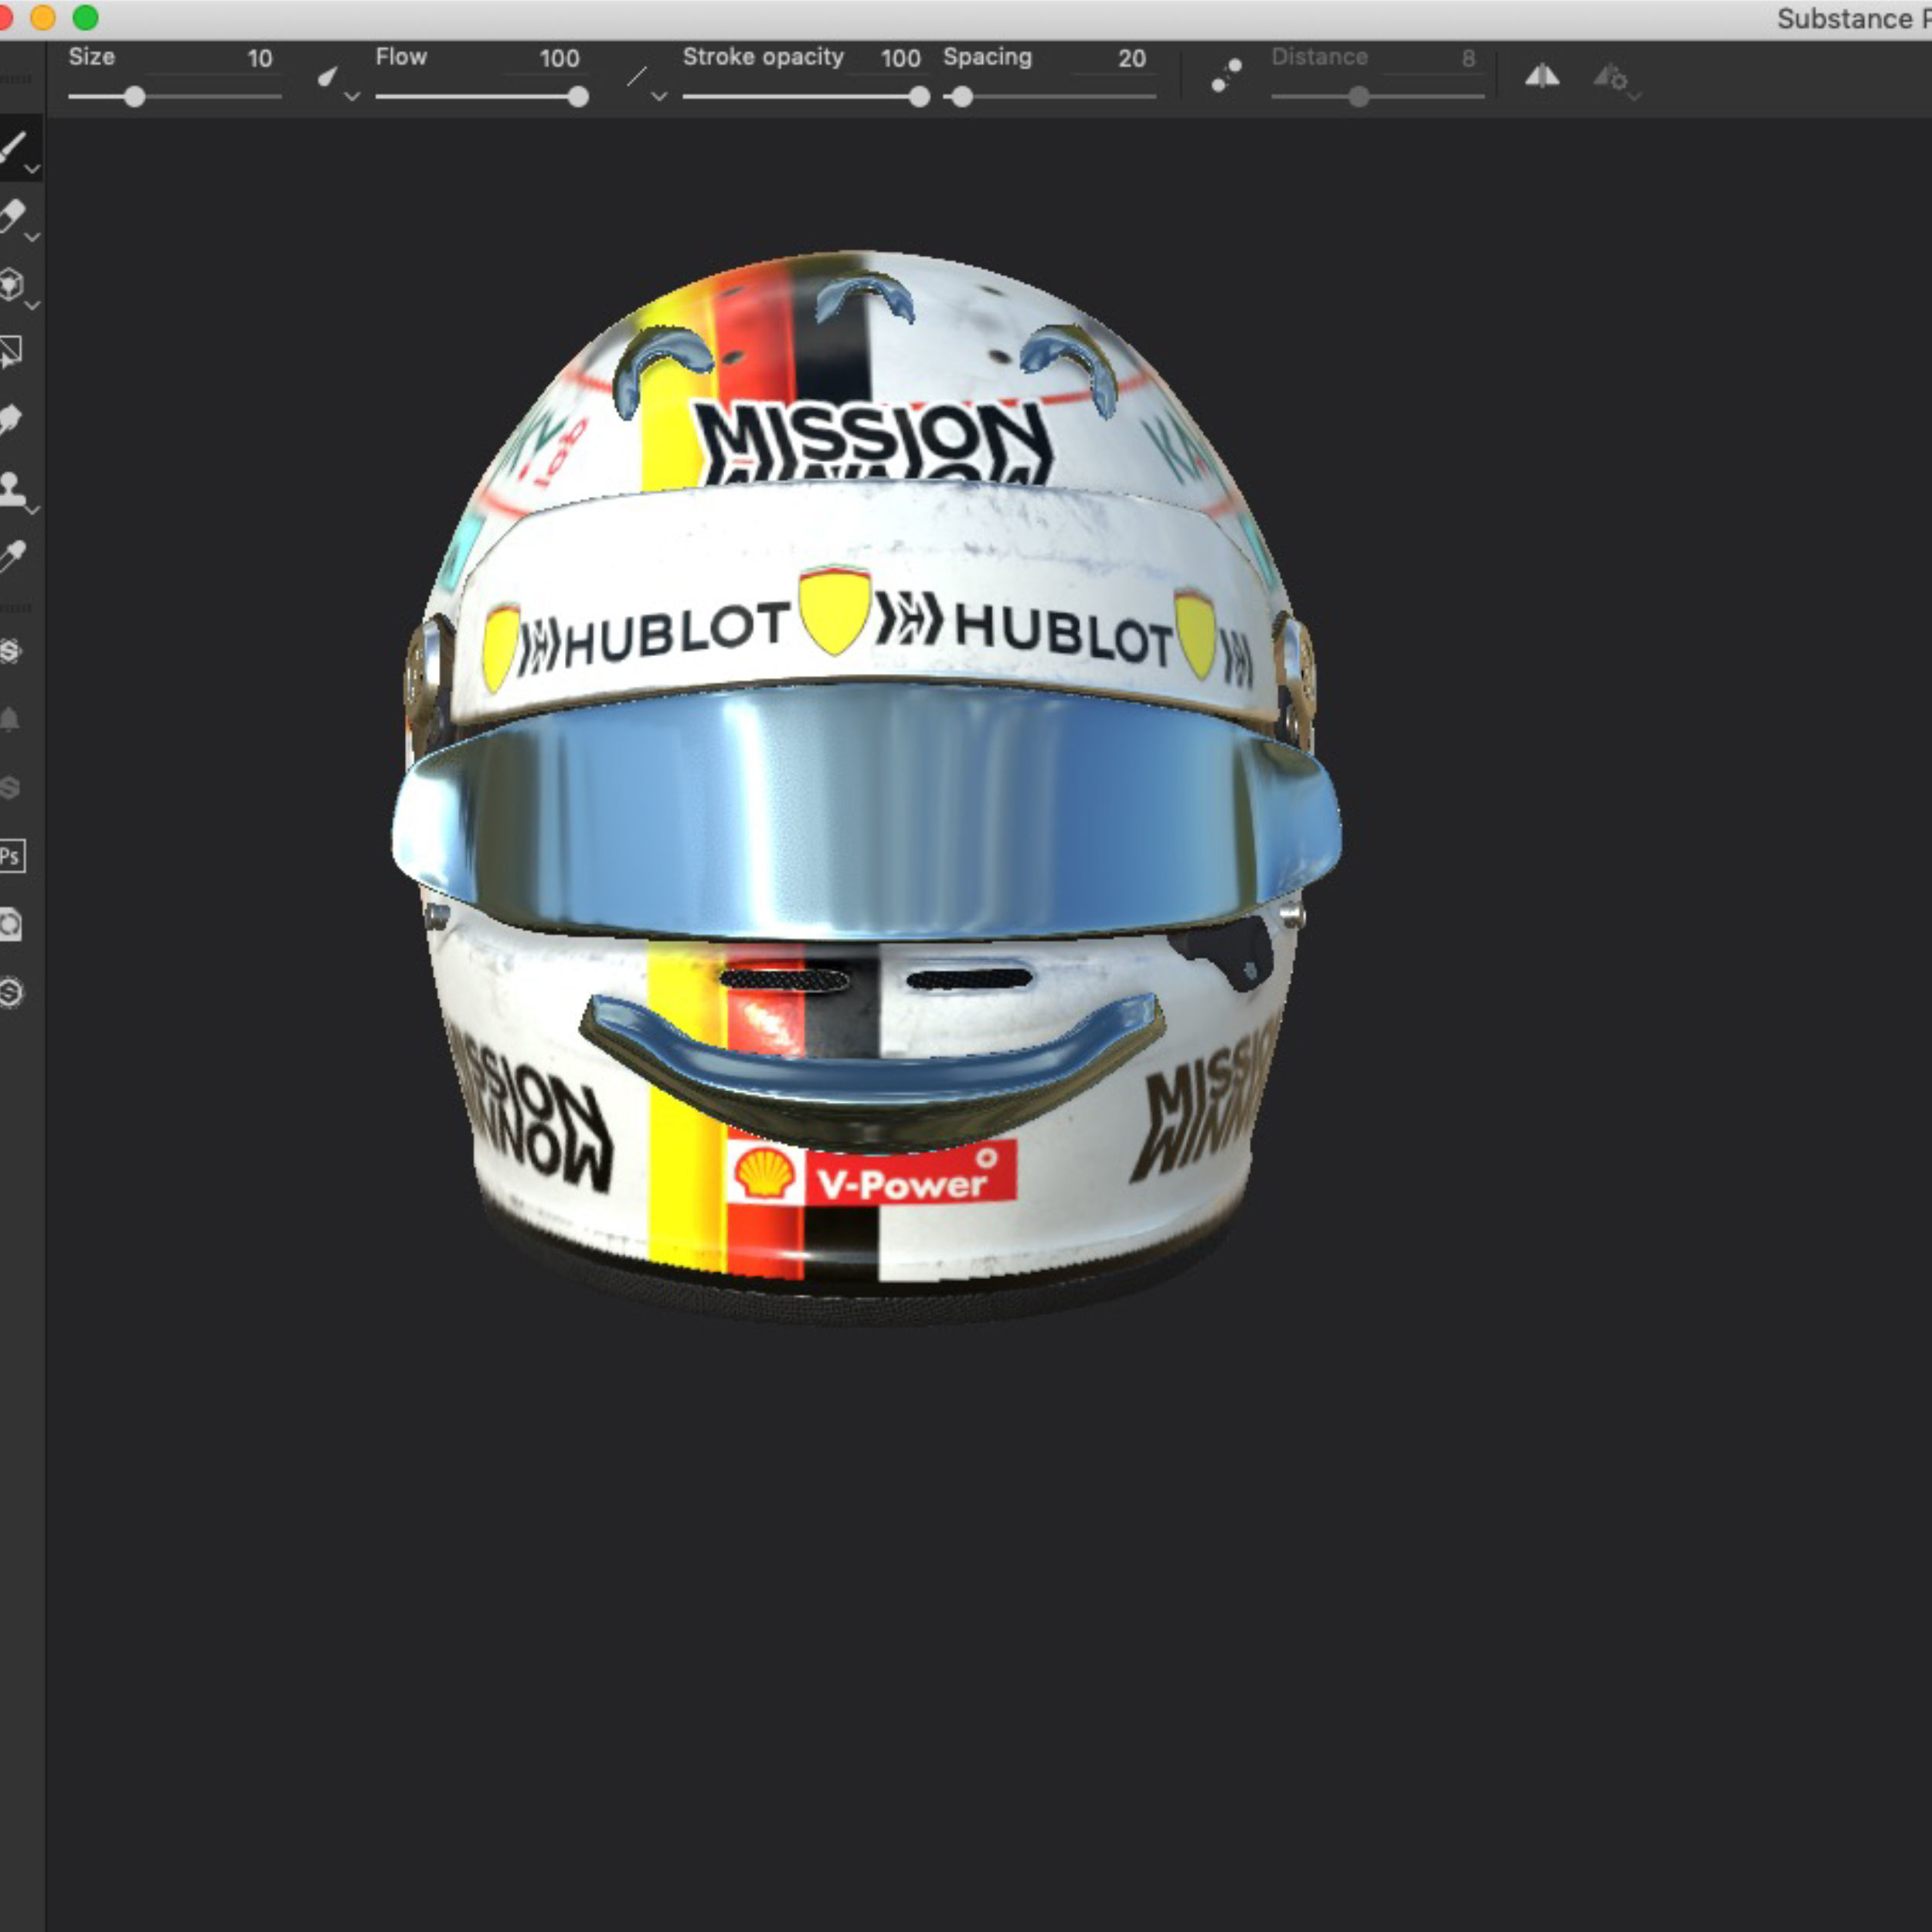Click the green macOS fullscreen button
Viewport: 1932px width, 1932px height.
[86, 17]
